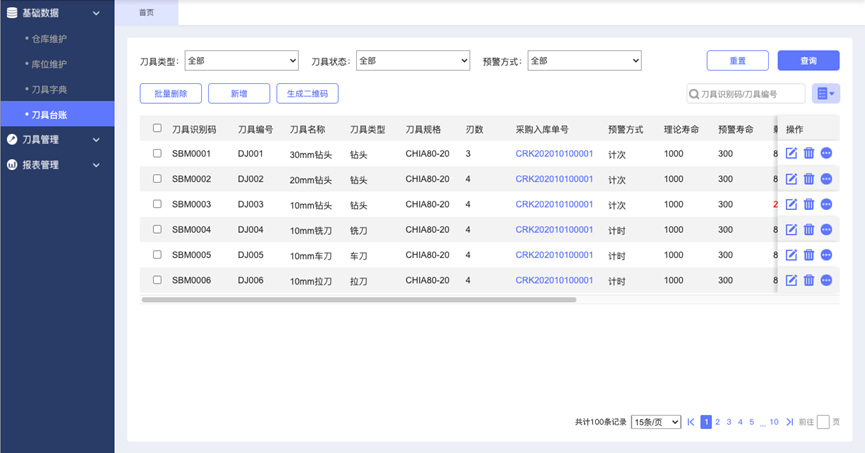Delete the SBM0002 row using trash icon
Viewport: 865px width, 453px height.
coord(809,179)
